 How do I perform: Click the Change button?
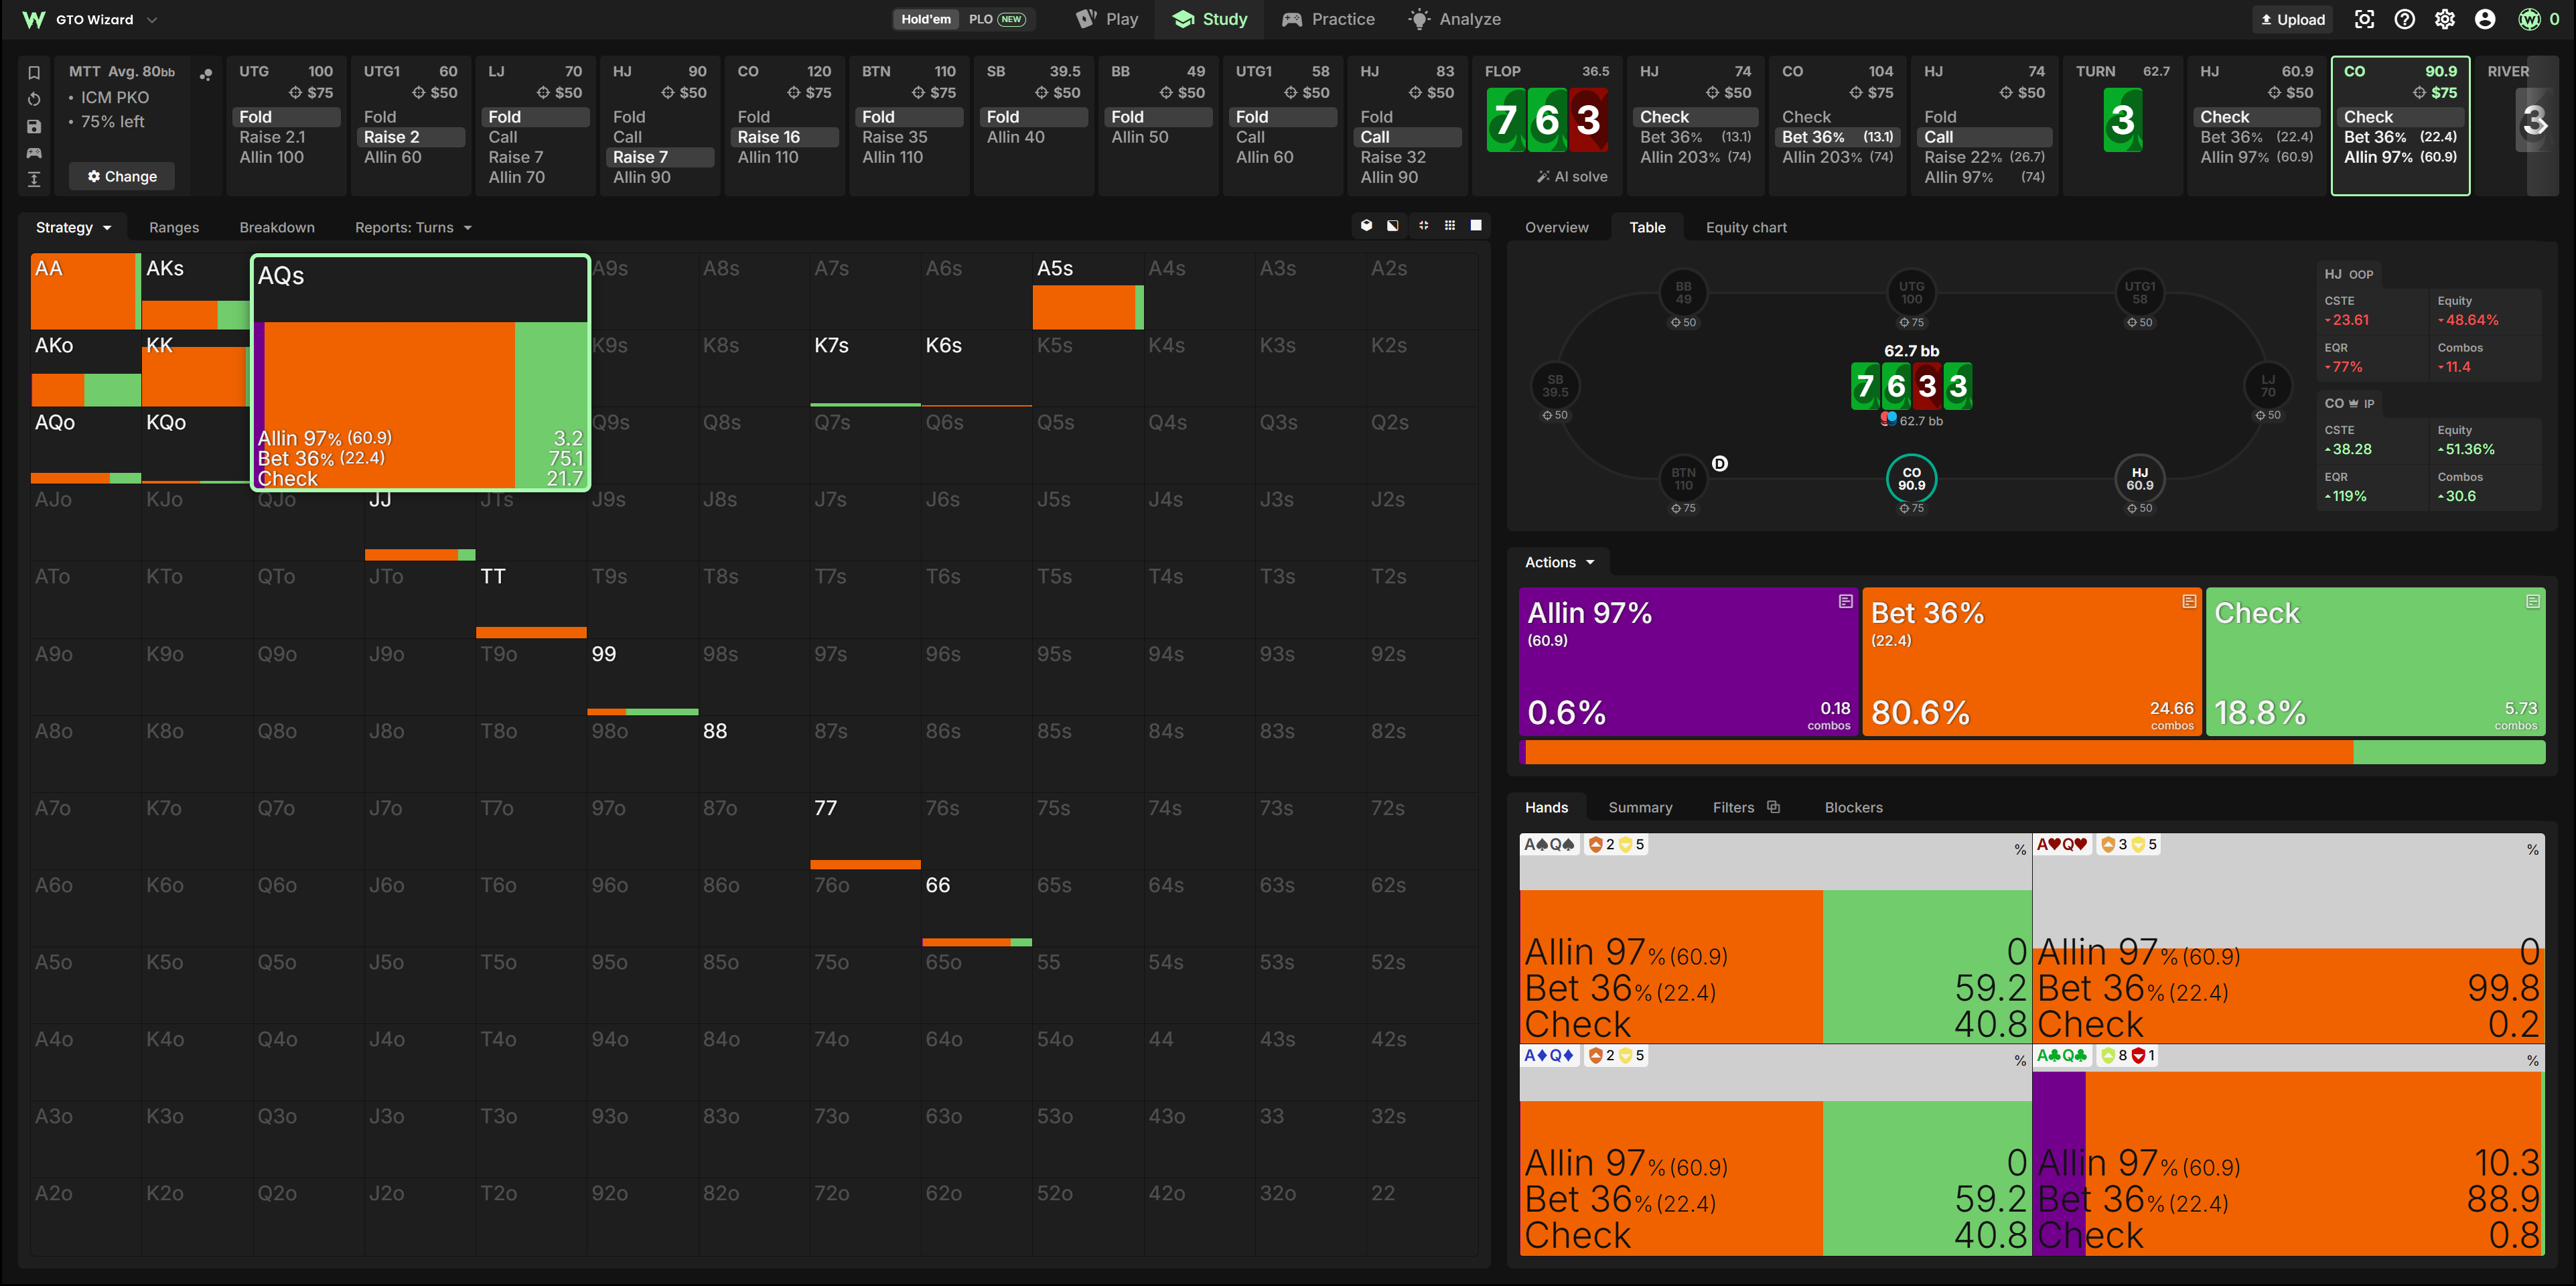122,176
